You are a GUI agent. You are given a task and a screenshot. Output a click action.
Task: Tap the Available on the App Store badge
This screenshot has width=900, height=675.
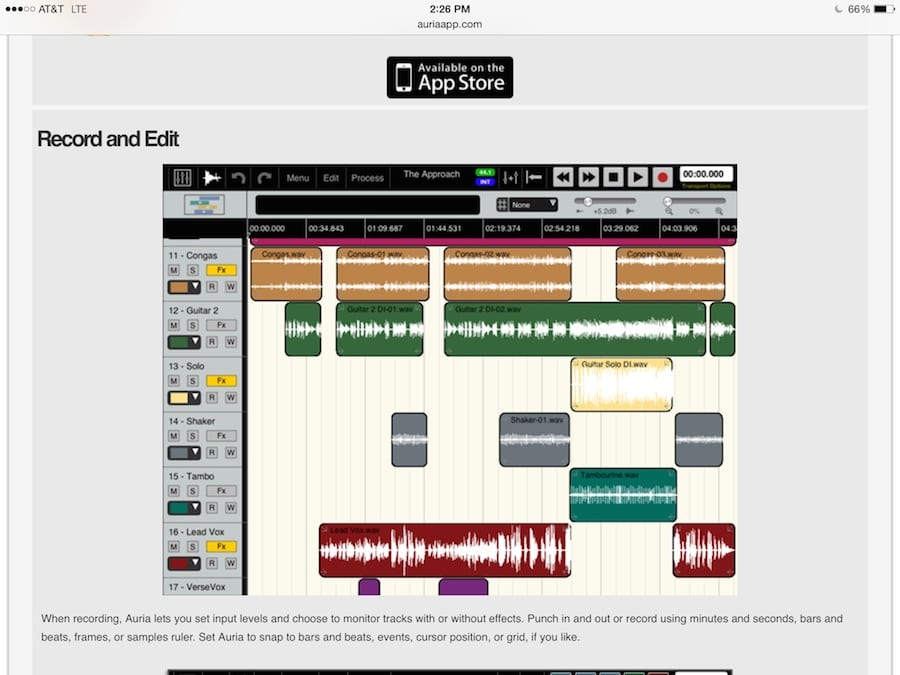coord(450,77)
